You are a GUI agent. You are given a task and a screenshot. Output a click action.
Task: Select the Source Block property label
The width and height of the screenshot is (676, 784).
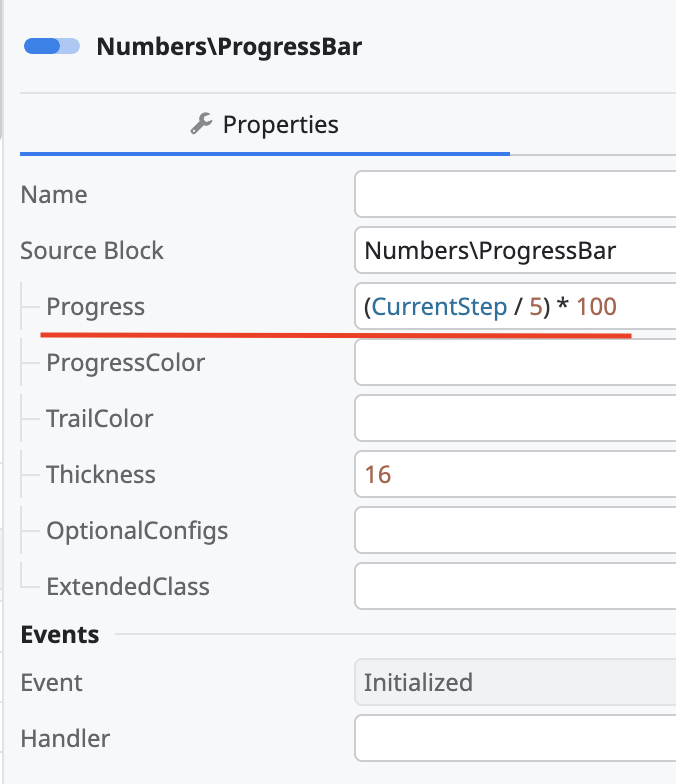point(92,250)
